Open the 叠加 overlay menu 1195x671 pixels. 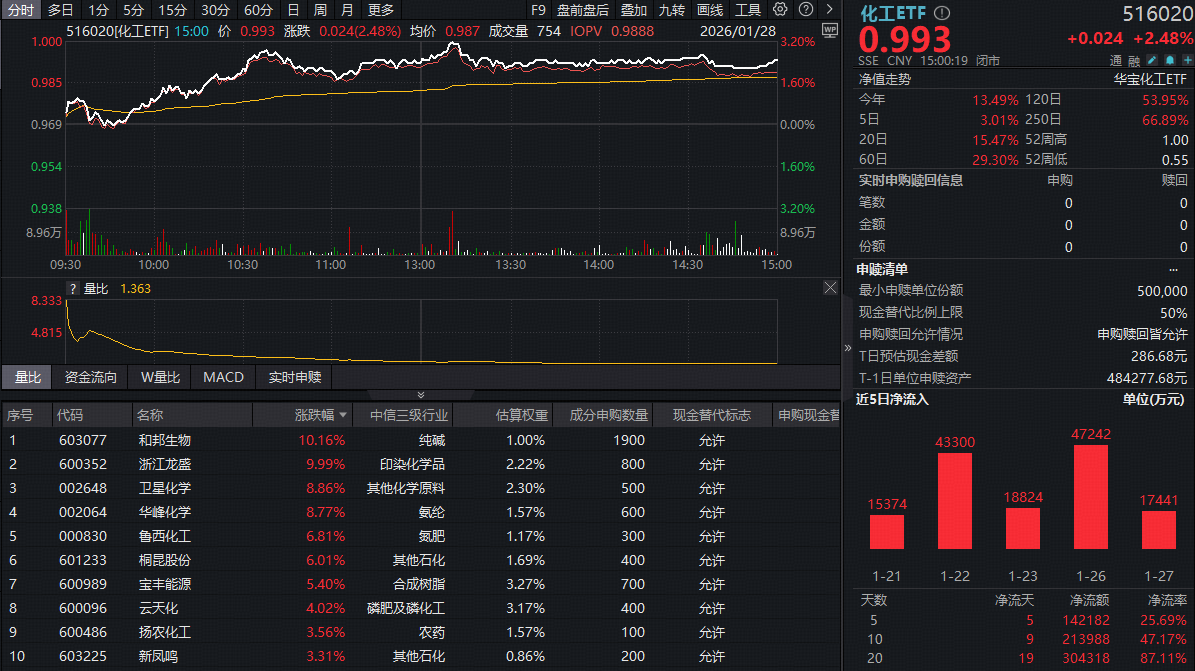634,9
